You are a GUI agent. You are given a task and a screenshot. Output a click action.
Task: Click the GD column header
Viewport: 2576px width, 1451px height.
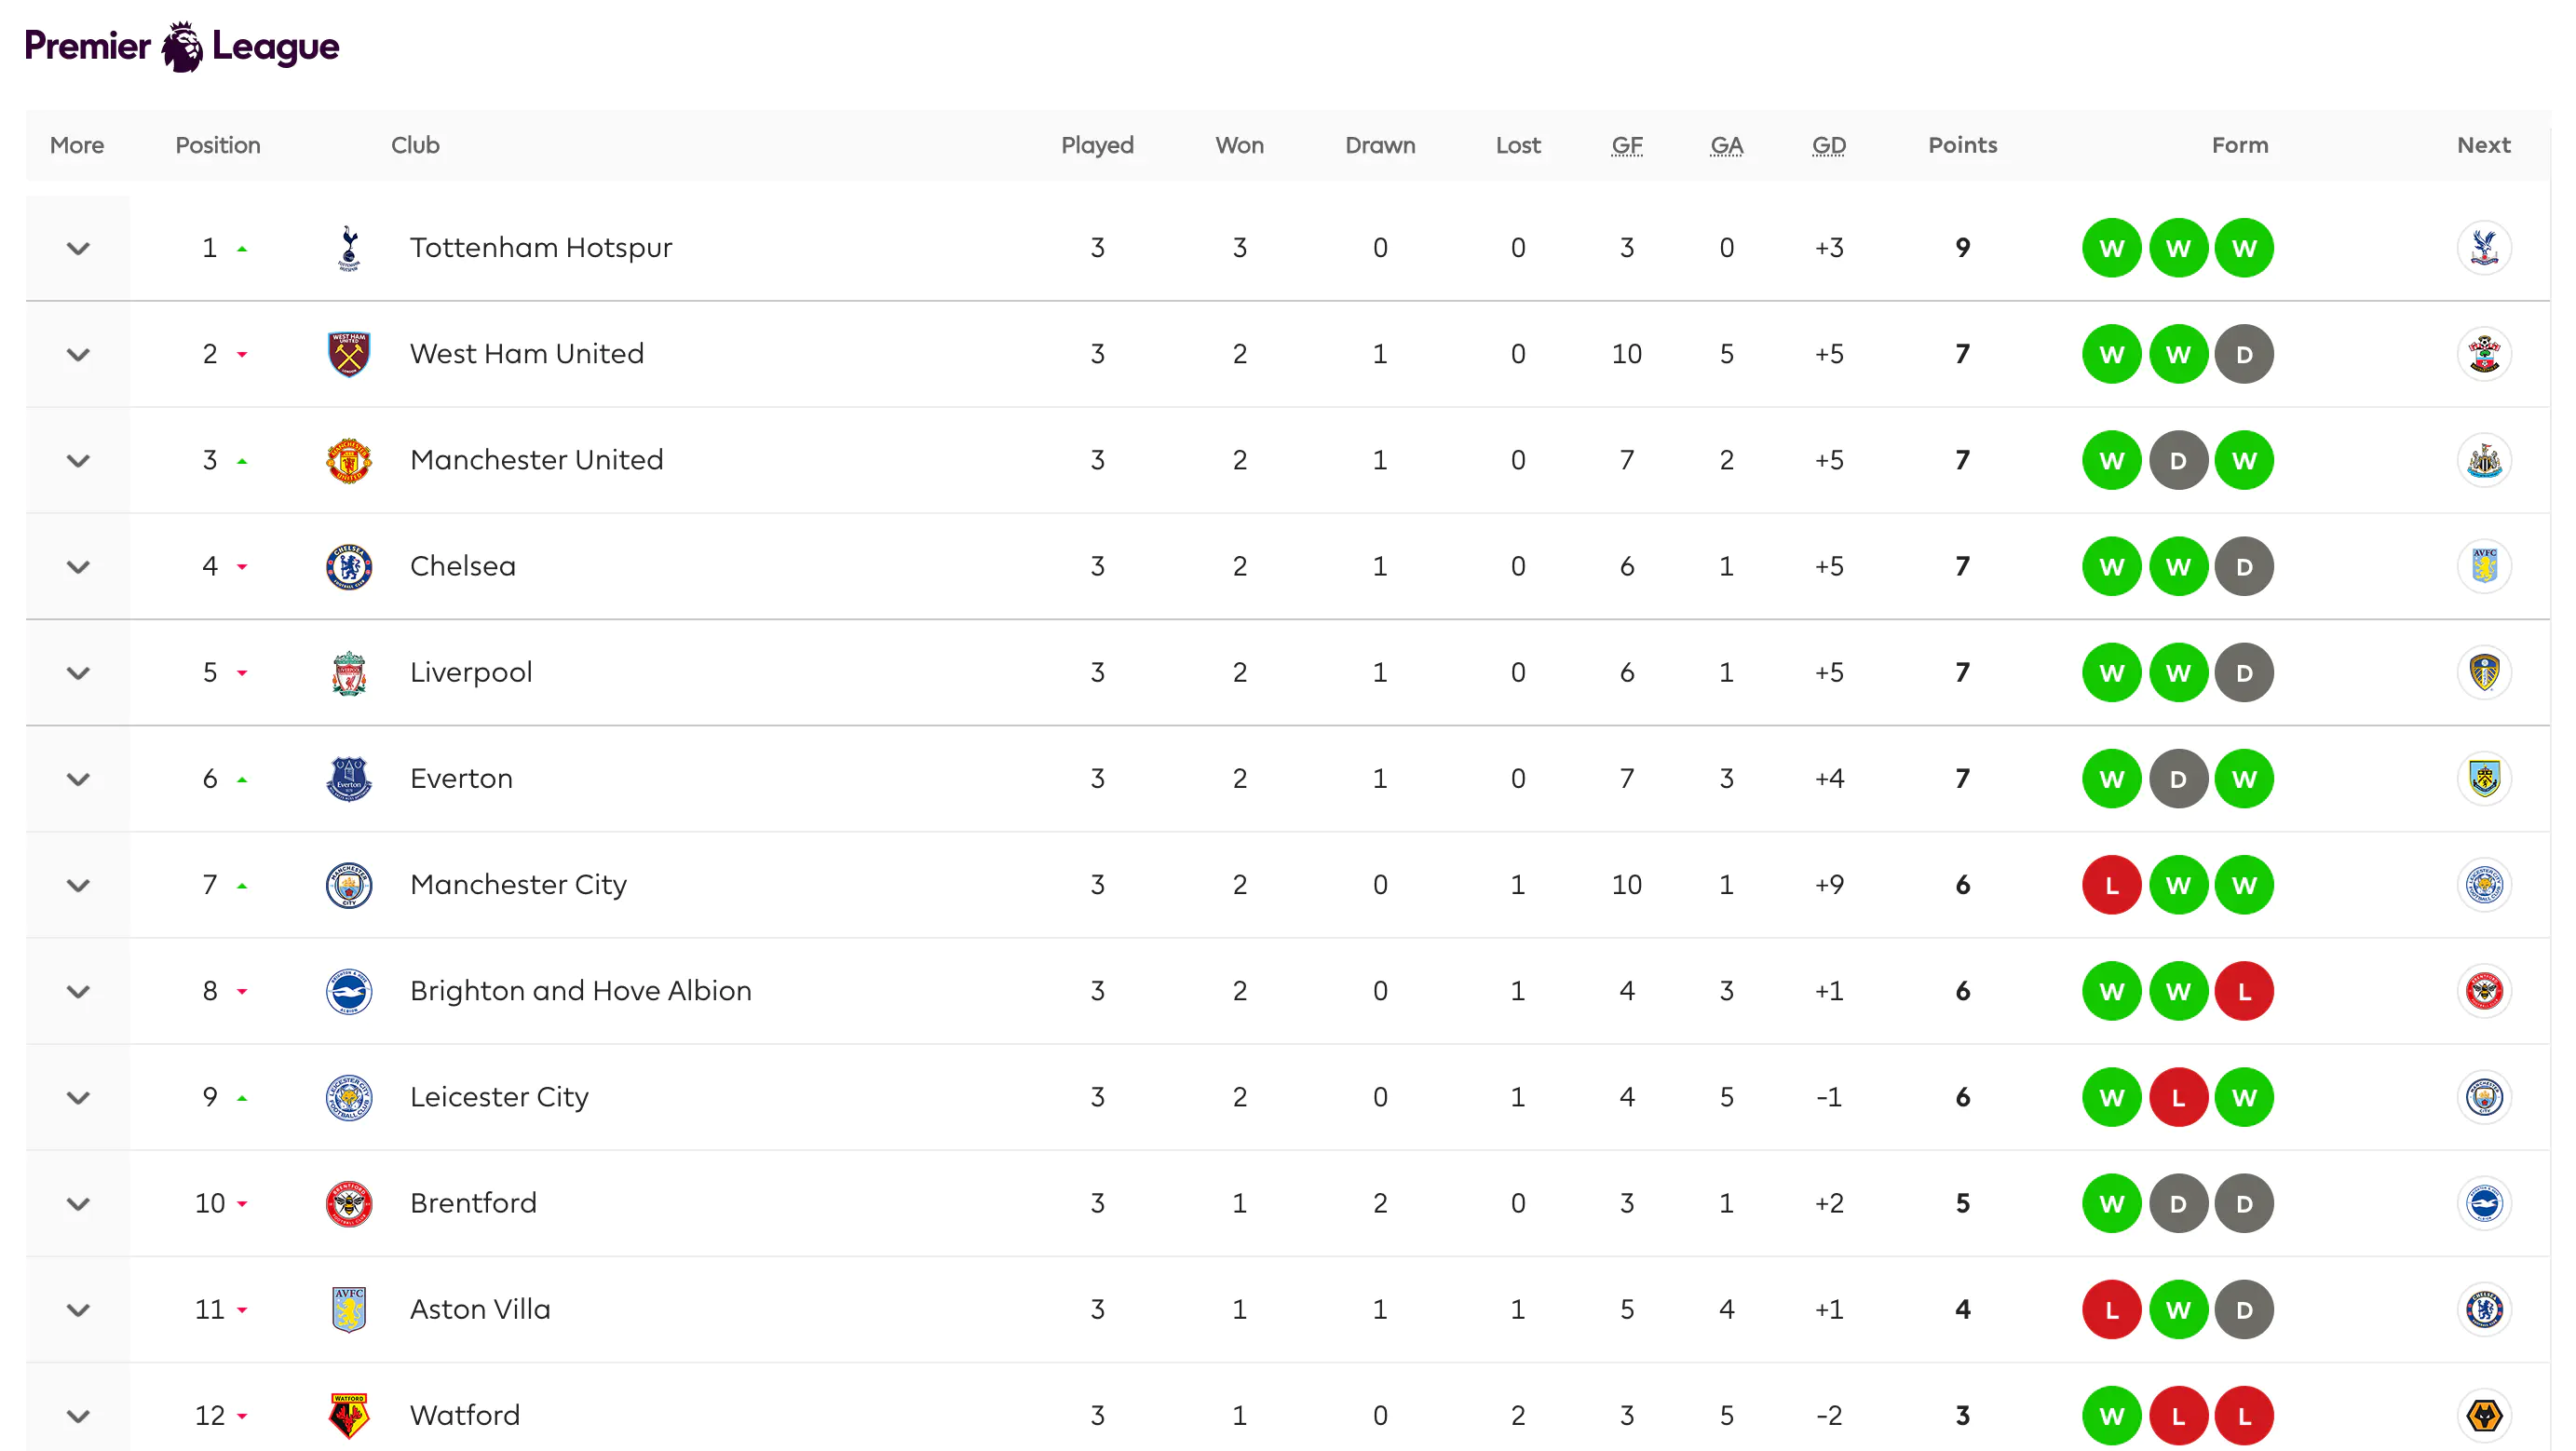[x=1829, y=145]
